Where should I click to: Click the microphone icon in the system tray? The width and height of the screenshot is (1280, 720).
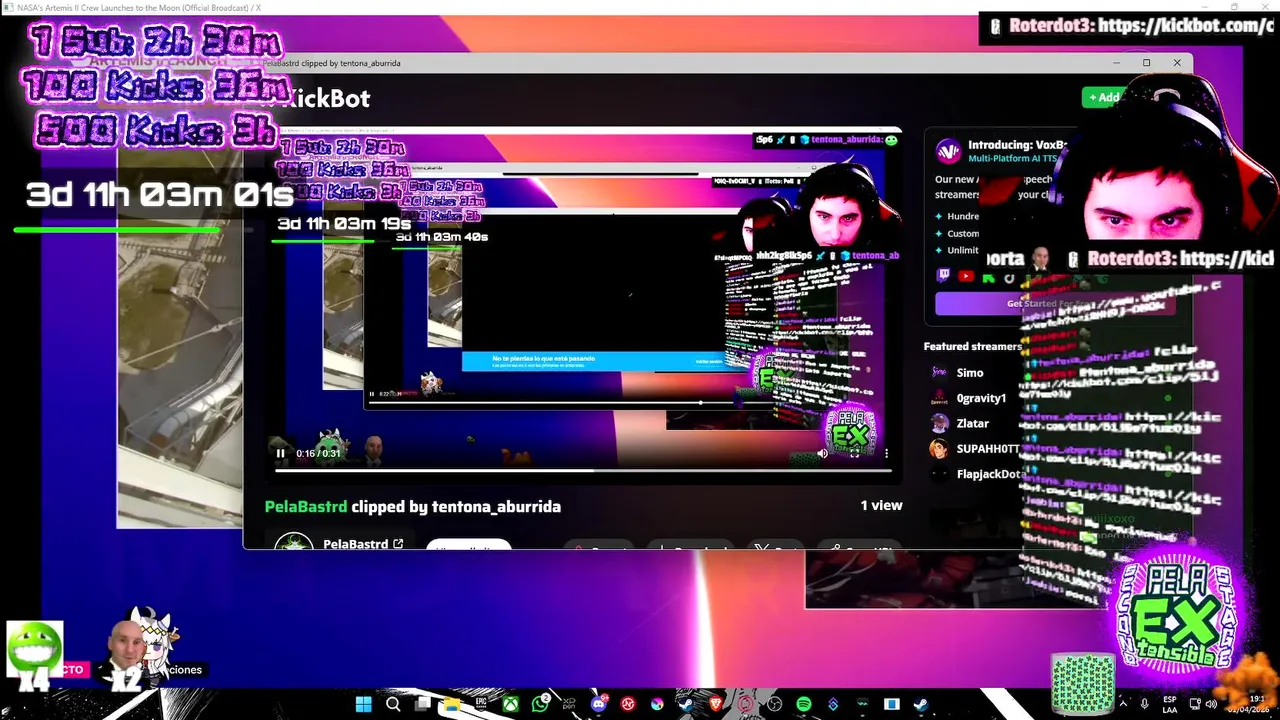tap(1144, 704)
